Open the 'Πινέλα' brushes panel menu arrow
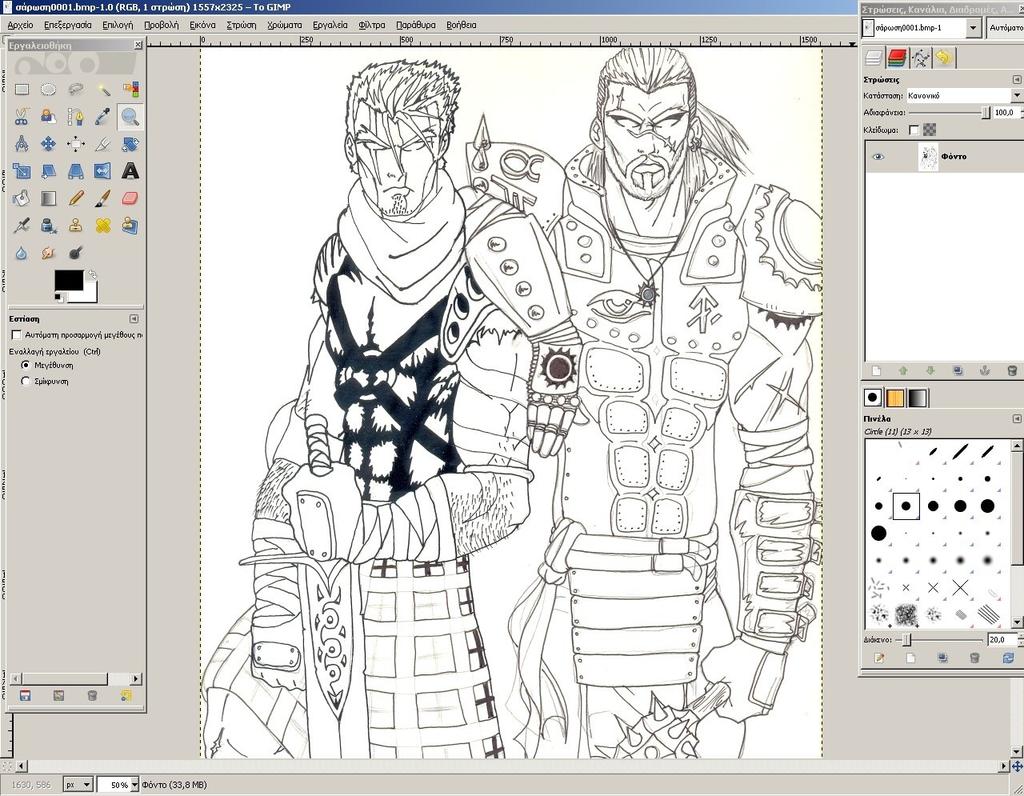Viewport: 1024px width, 796px height. point(1017,418)
